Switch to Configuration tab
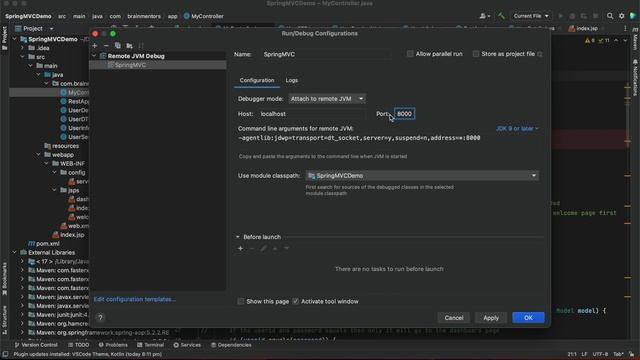This screenshot has width=640, height=360. pyautogui.click(x=257, y=80)
